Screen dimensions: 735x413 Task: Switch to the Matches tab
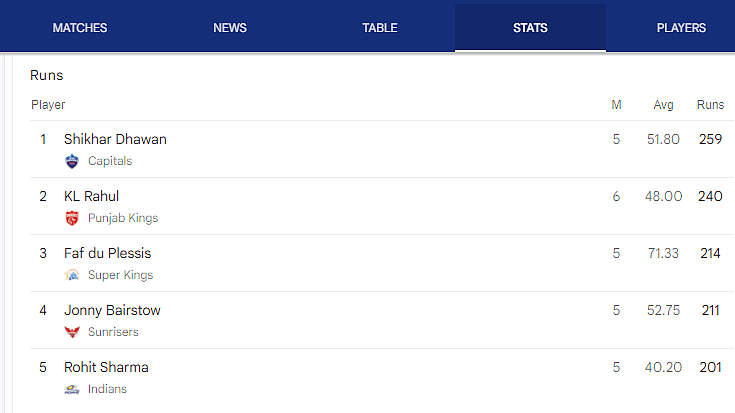80,28
